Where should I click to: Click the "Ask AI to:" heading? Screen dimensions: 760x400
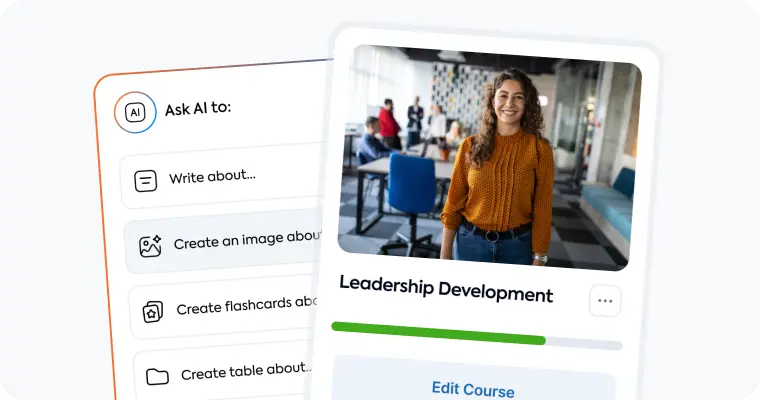point(198,109)
